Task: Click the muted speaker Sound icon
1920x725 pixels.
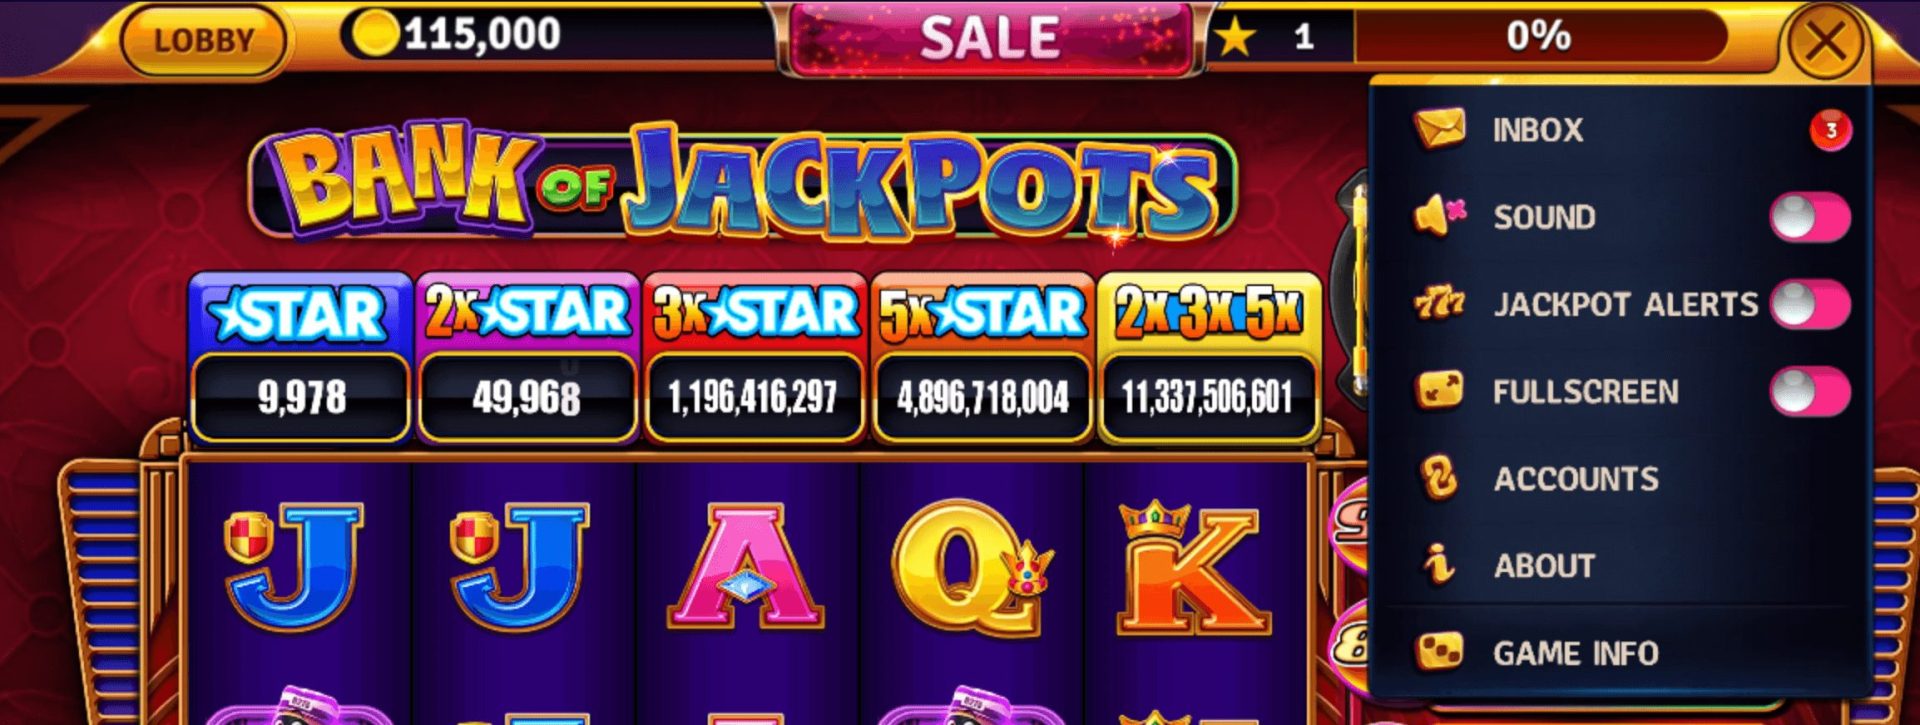Action: point(1439,216)
